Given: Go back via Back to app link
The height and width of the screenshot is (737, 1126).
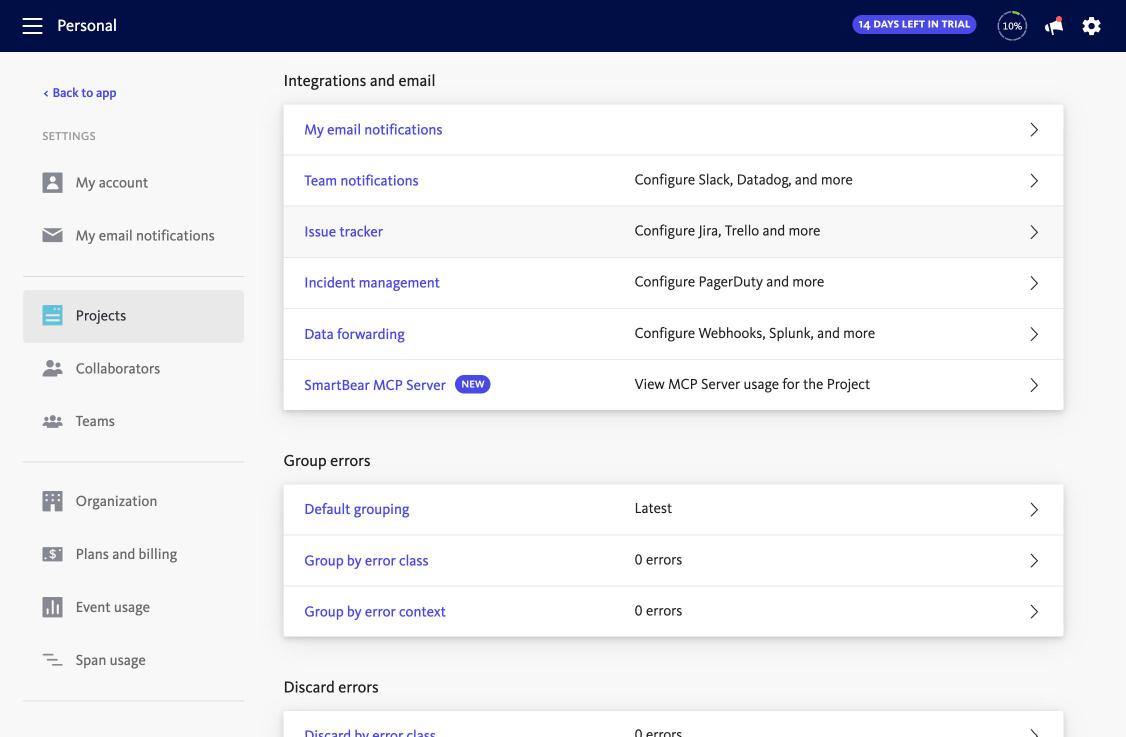Looking at the screenshot, I should pyautogui.click(x=80, y=93).
